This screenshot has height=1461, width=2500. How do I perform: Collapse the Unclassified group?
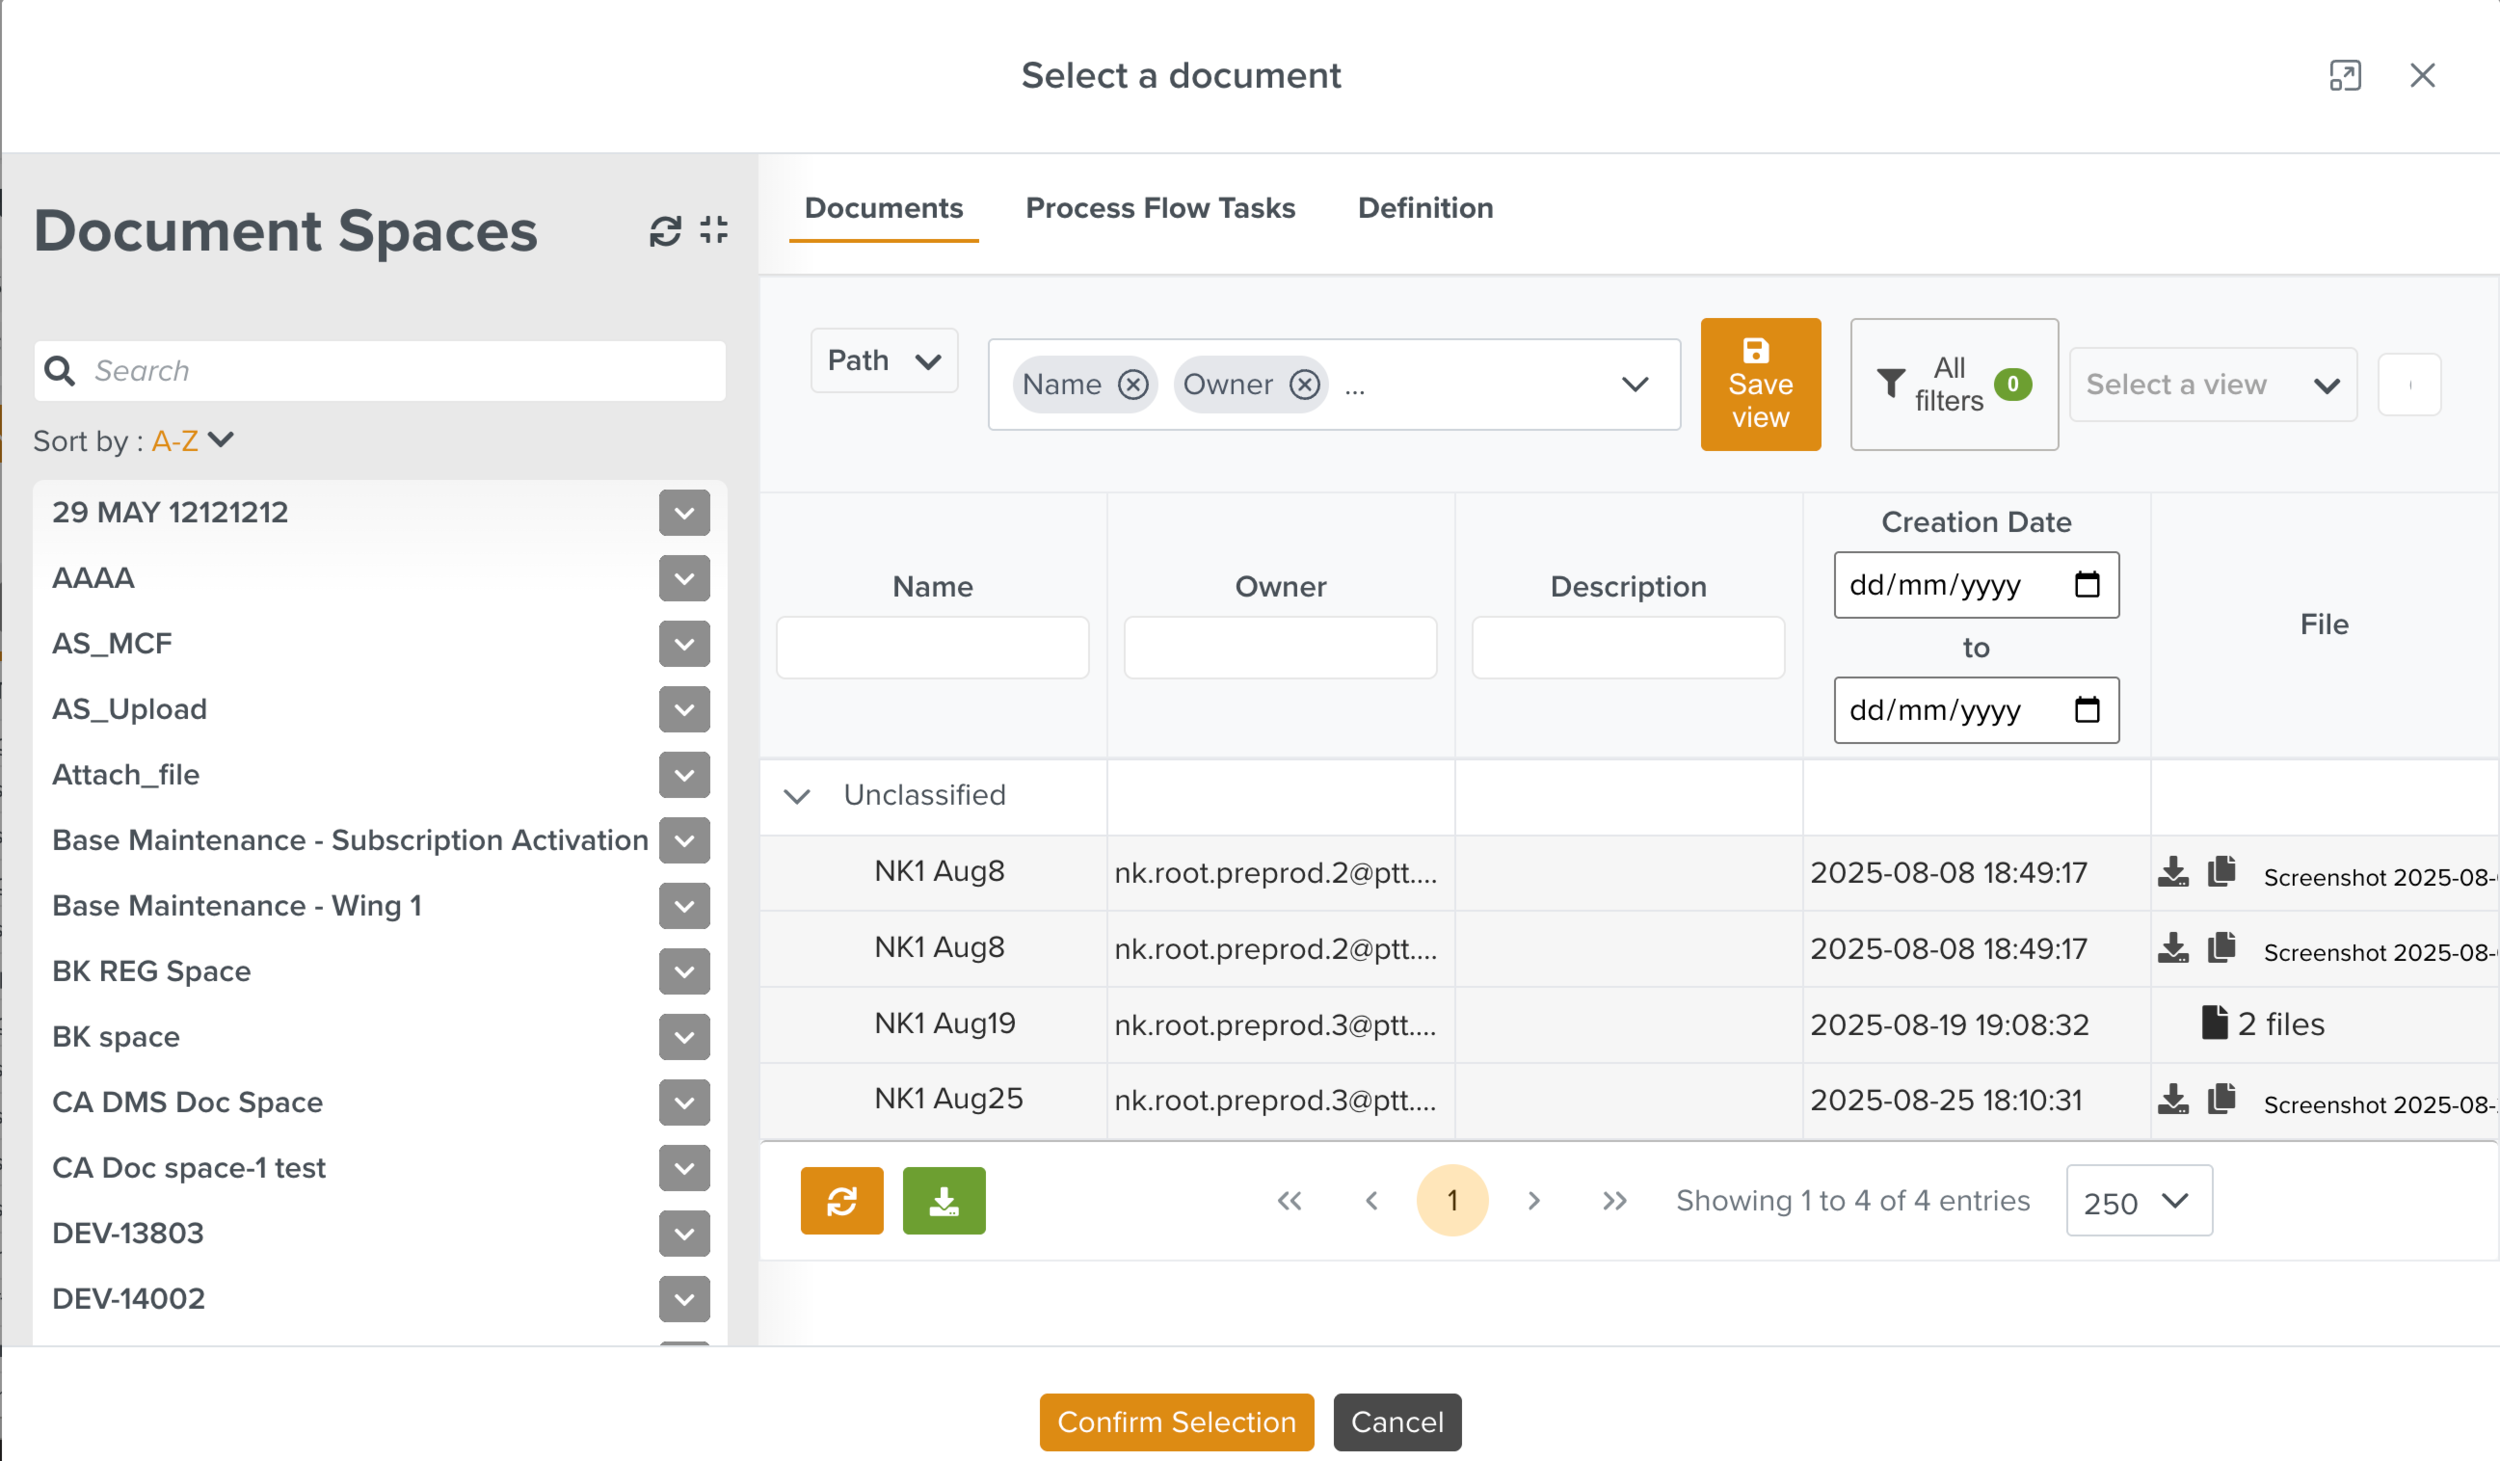point(796,796)
